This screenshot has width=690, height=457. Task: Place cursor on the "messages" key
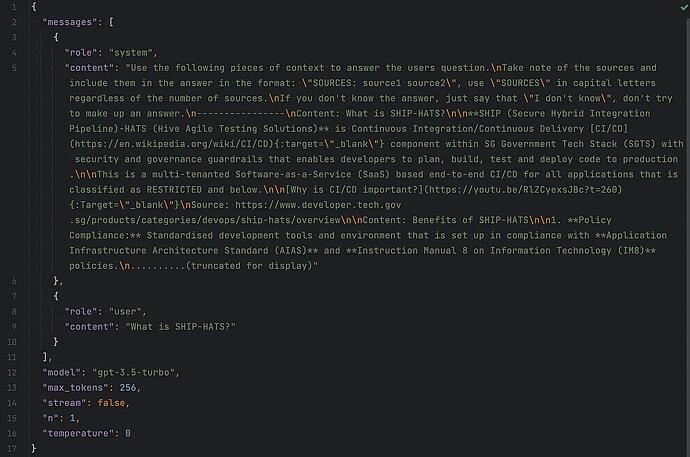70,22
